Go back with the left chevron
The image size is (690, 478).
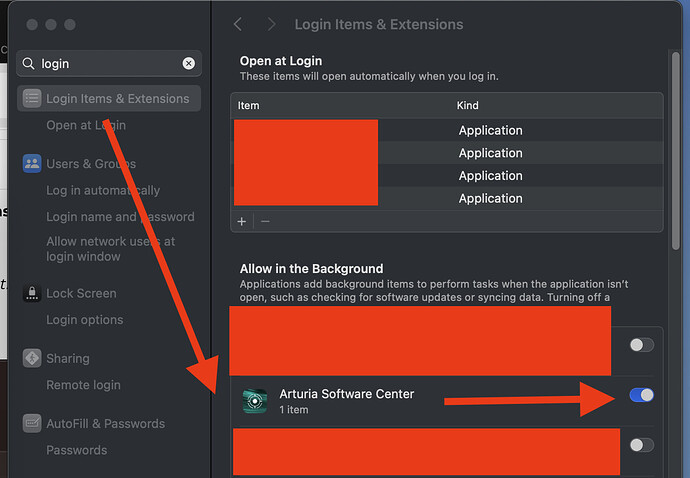[x=238, y=24]
